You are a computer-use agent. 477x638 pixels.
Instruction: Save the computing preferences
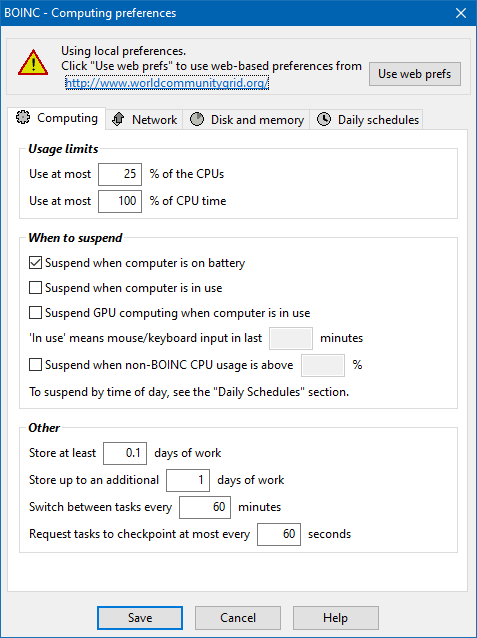tap(140, 618)
